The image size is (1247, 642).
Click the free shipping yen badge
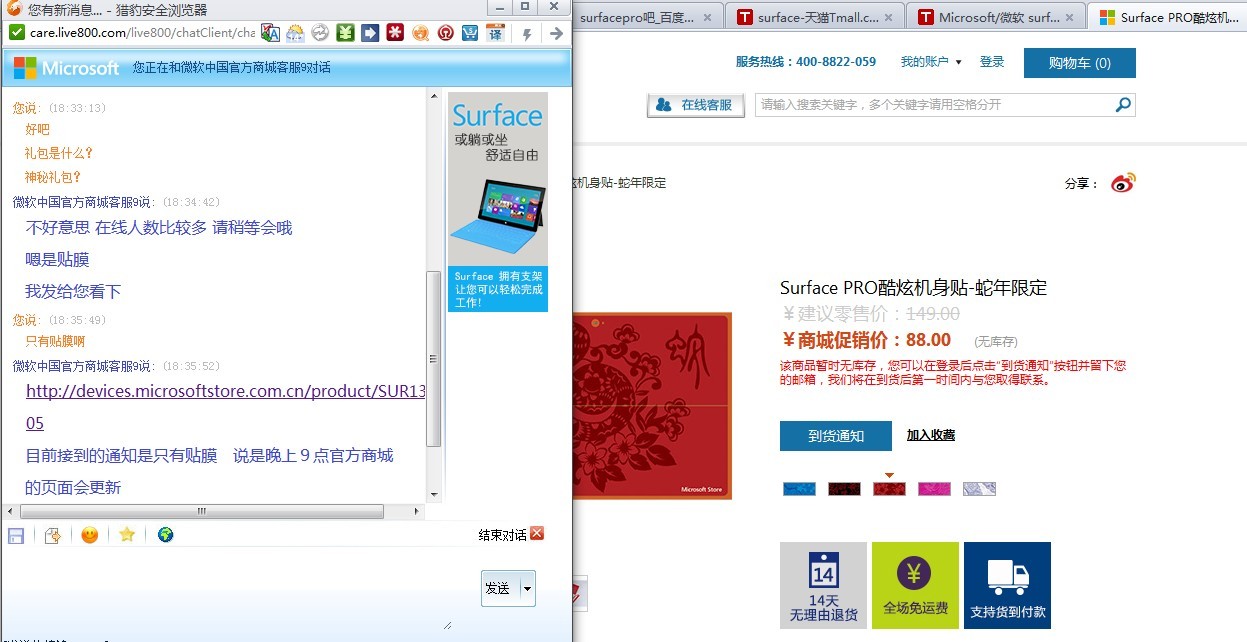[x=915, y=585]
